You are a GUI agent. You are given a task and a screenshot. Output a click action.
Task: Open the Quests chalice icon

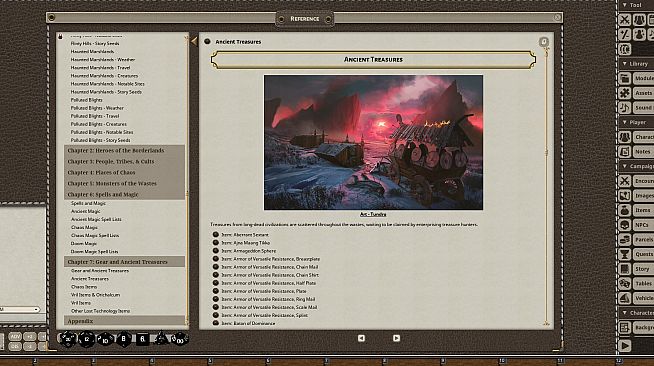point(625,254)
